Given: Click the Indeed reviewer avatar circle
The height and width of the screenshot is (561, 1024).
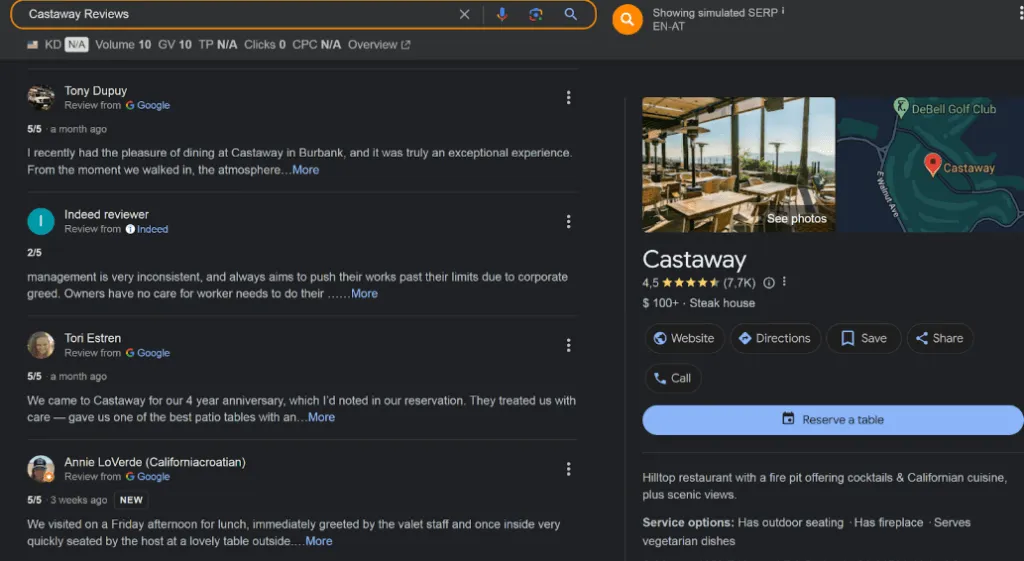Looking at the screenshot, I should point(40,221).
